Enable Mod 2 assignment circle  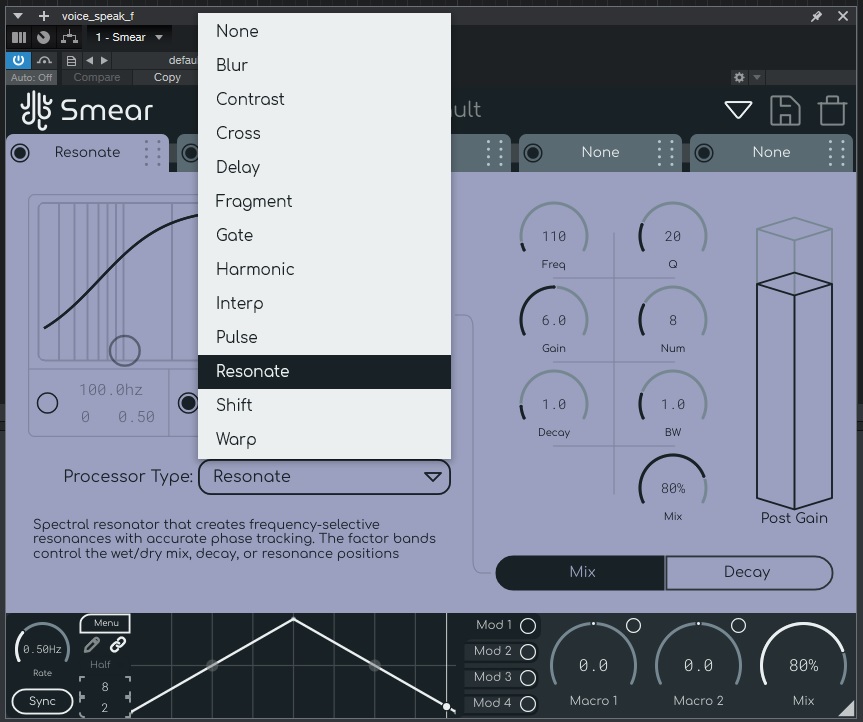[x=528, y=652]
